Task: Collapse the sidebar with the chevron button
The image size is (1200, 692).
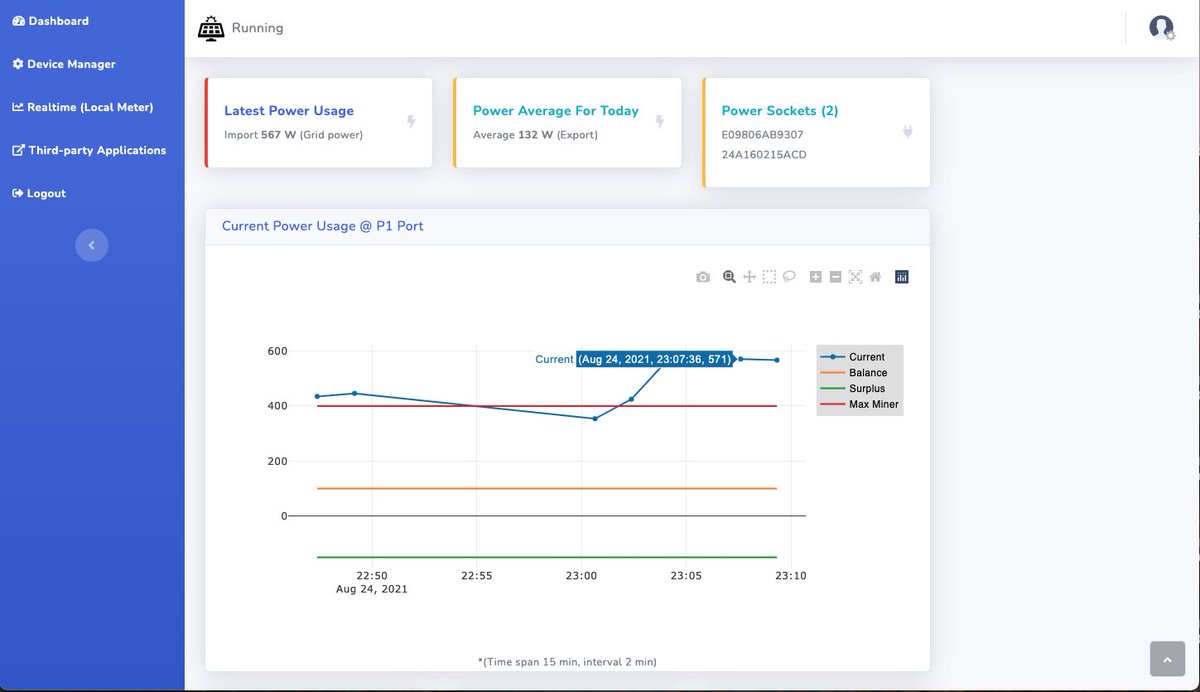Action: coord(92,245)
